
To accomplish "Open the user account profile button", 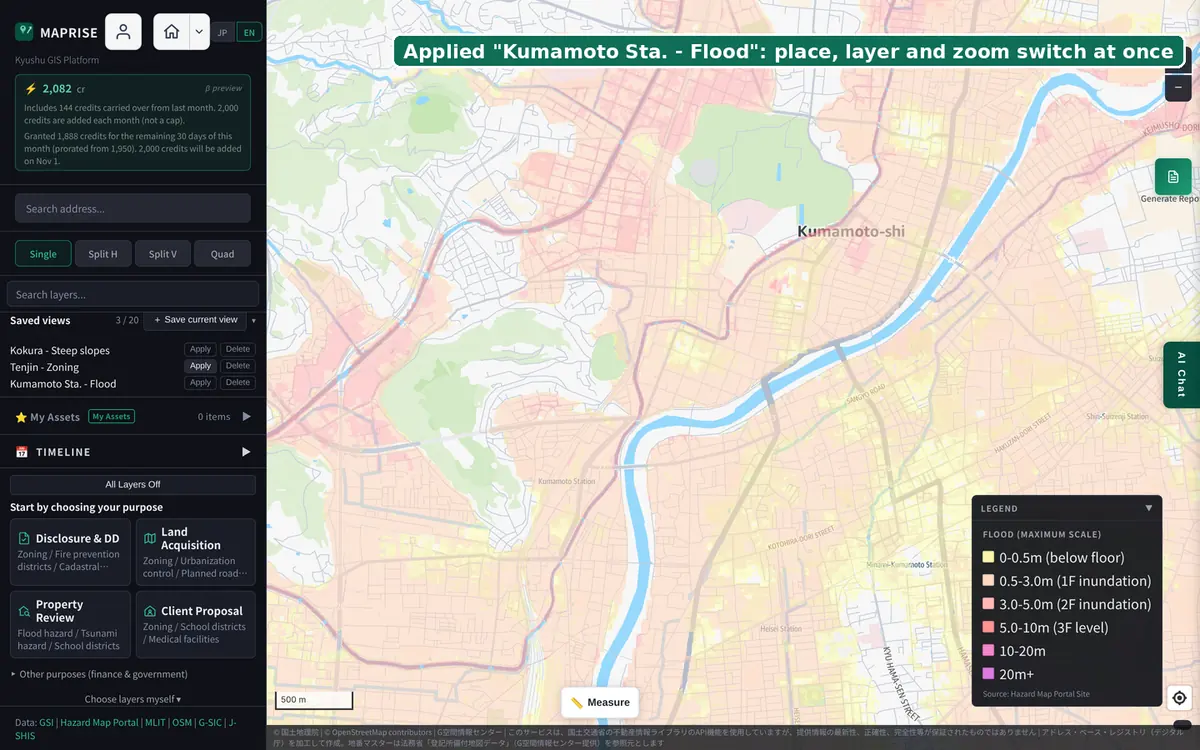I will tap(123, 32).
